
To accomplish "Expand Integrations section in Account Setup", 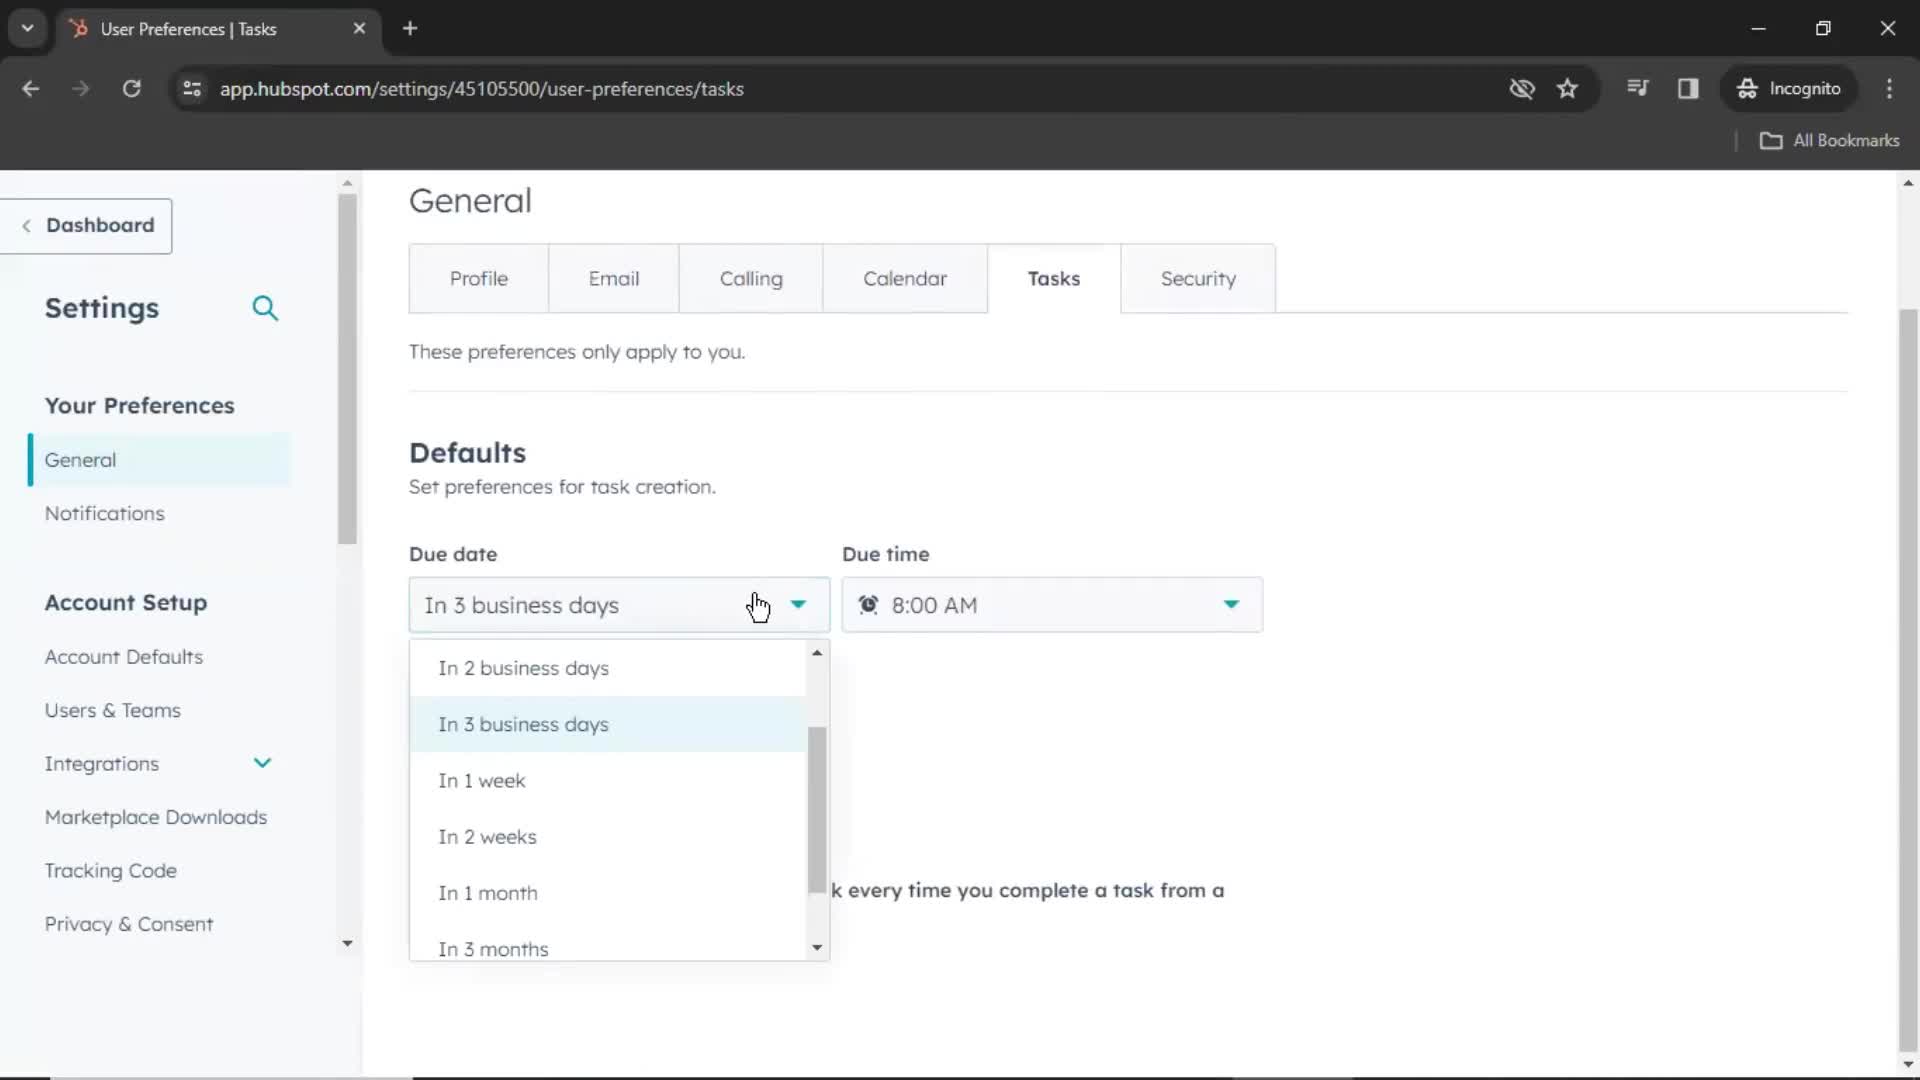I will (x=262, y=764).
